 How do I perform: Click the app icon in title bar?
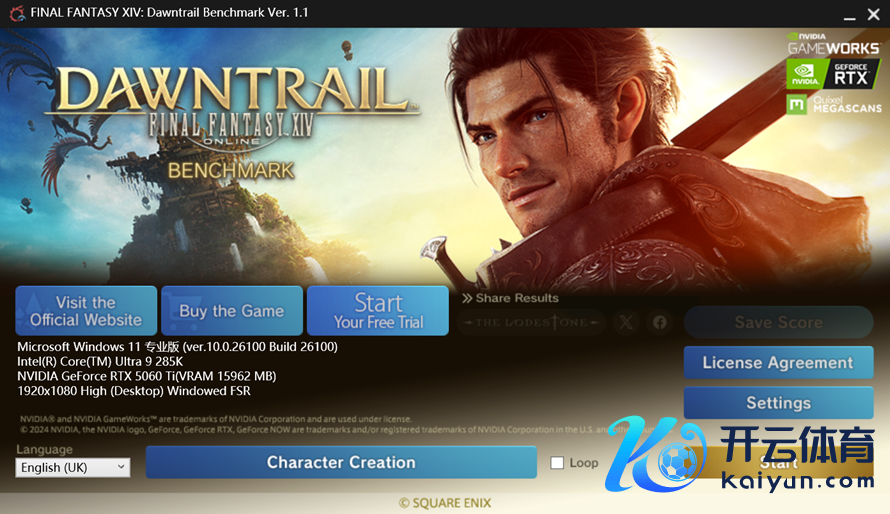(17, 13)
